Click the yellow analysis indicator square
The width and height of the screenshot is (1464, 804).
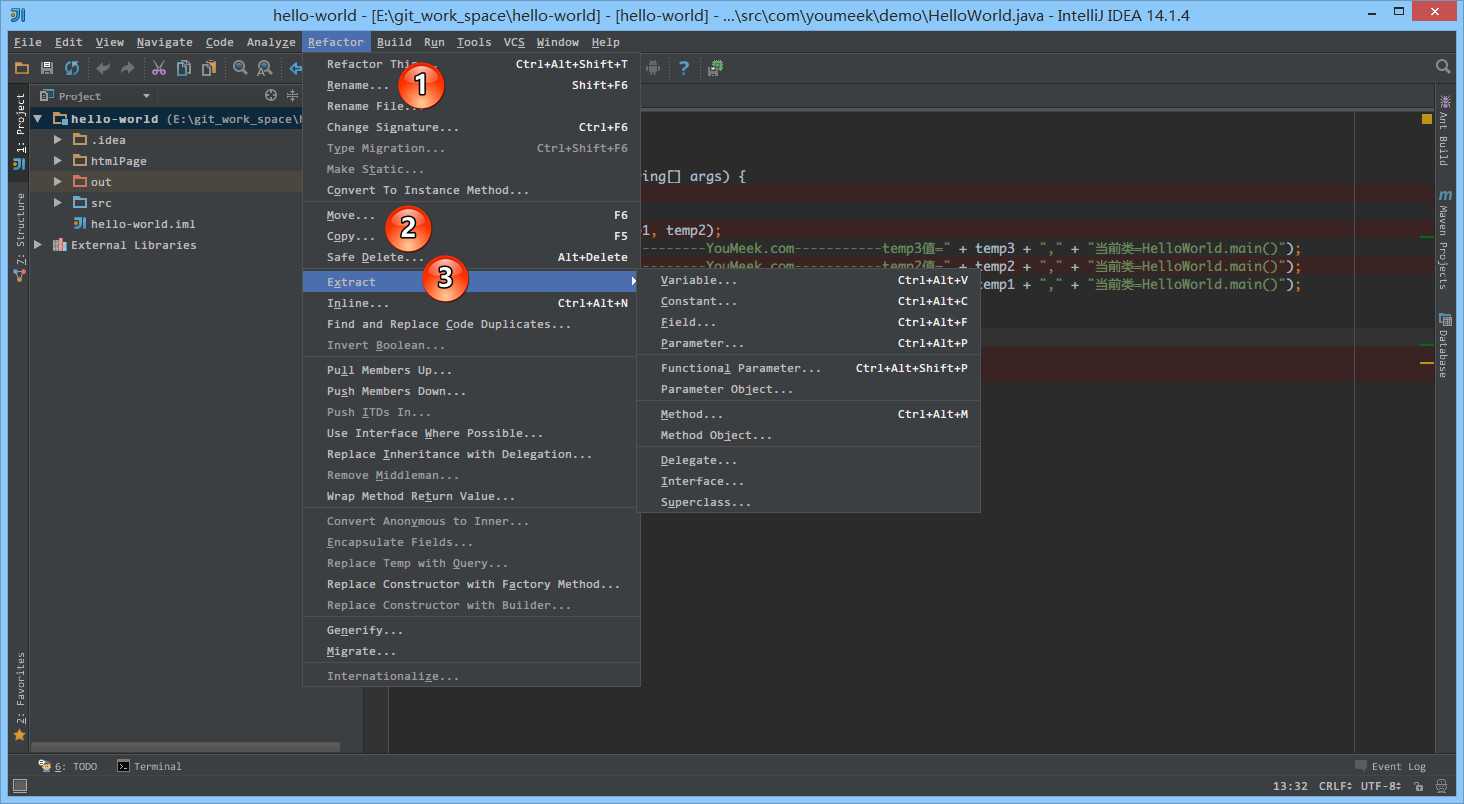[1427, 119]
